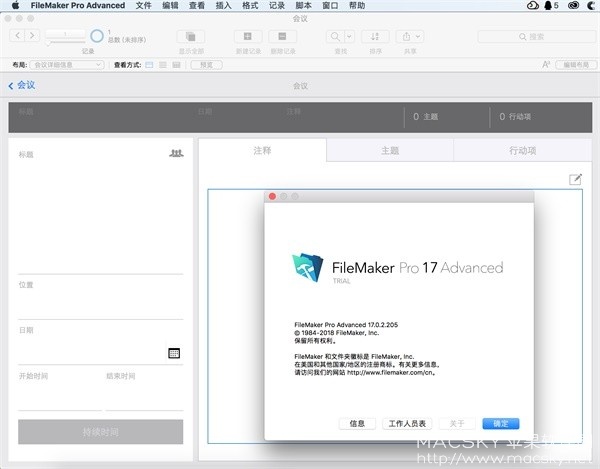The image size is (600, 469).
Task: Click the 0 主题 counter in header
Action: point(426,117)
